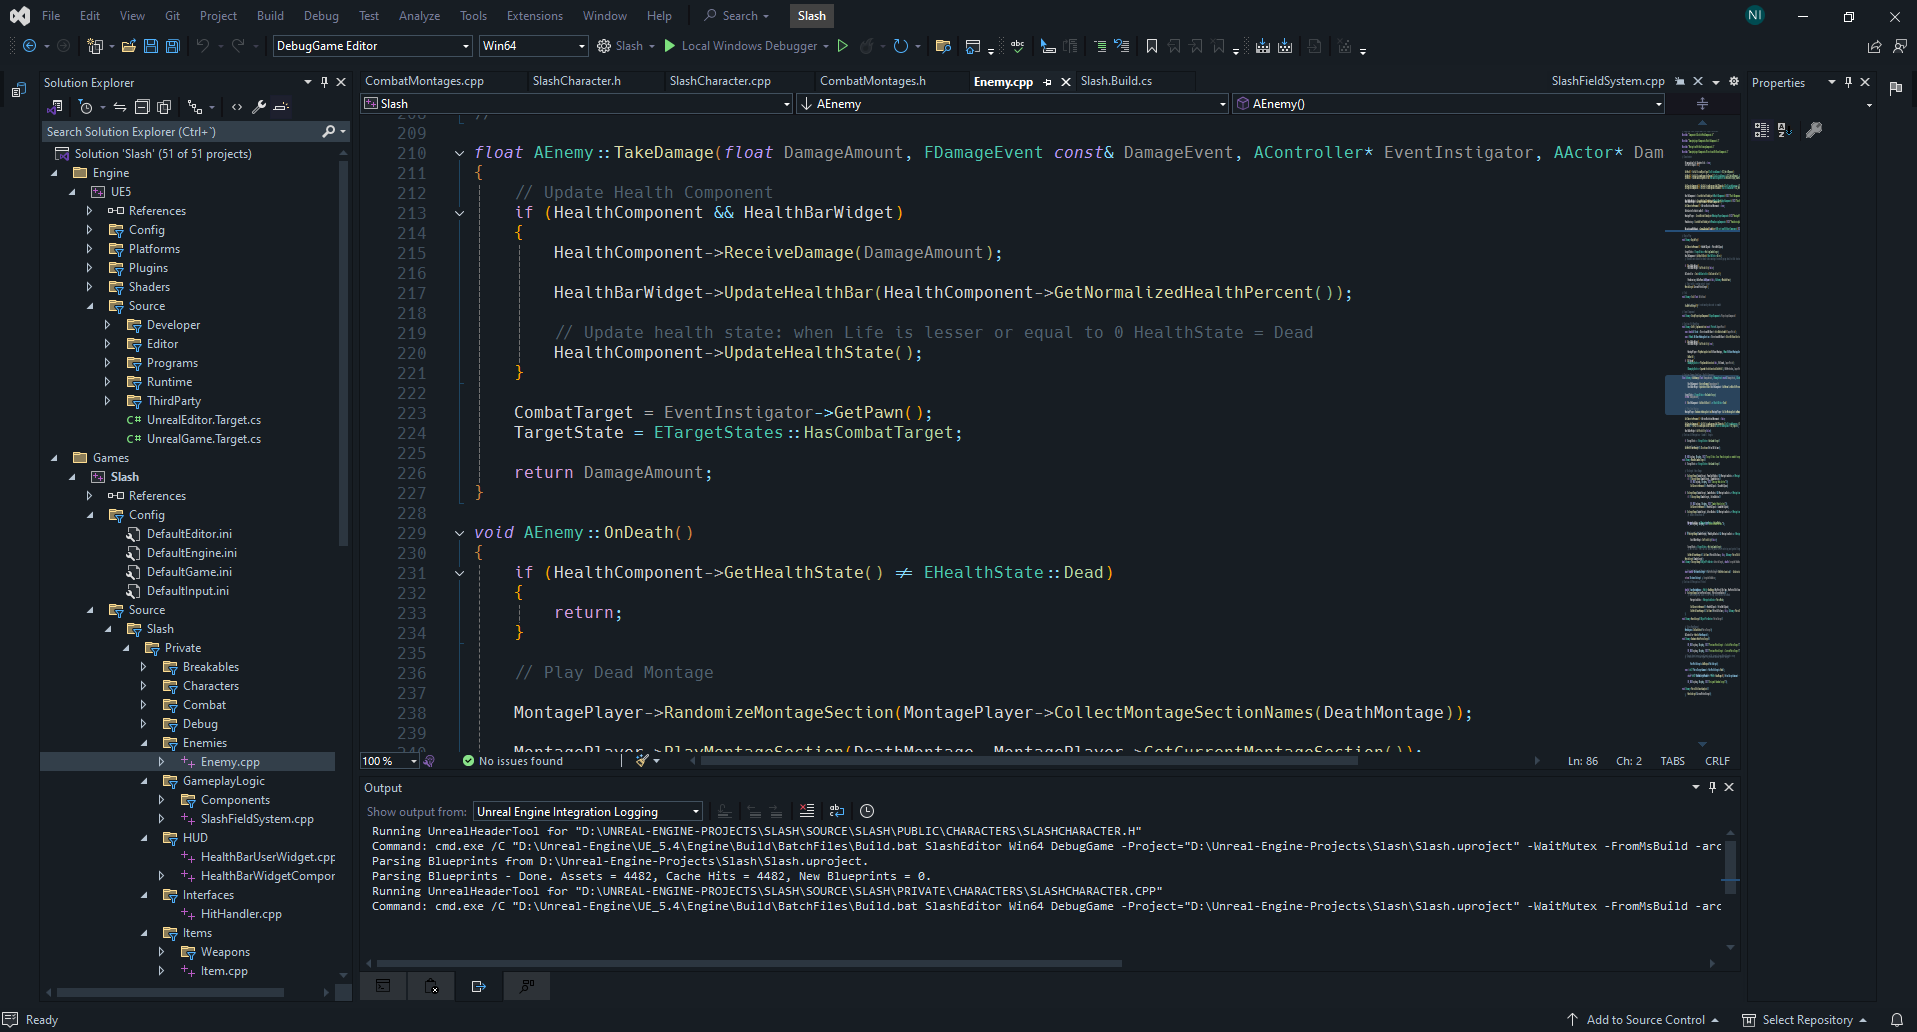Viewport: 1917px width, 1032px height.
Task: Click the Restart circular arrow icon
Action: (900, 46)
